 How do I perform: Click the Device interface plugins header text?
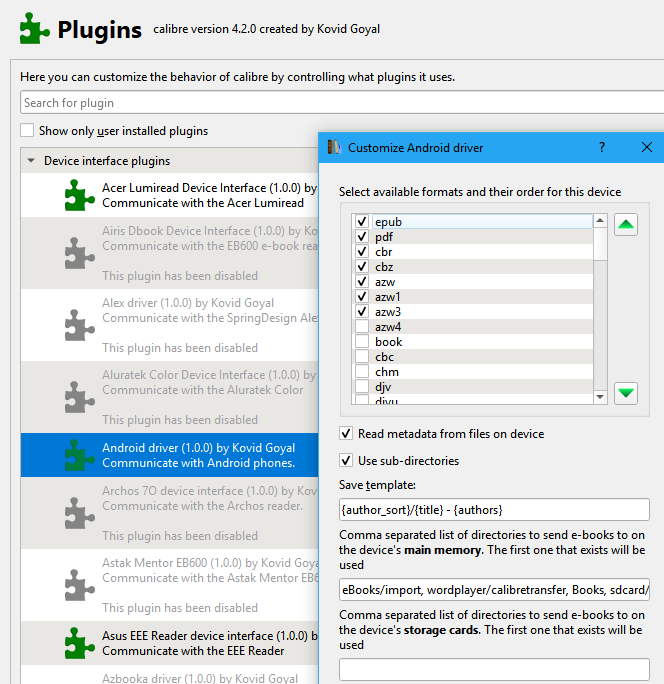click(107, 161)
